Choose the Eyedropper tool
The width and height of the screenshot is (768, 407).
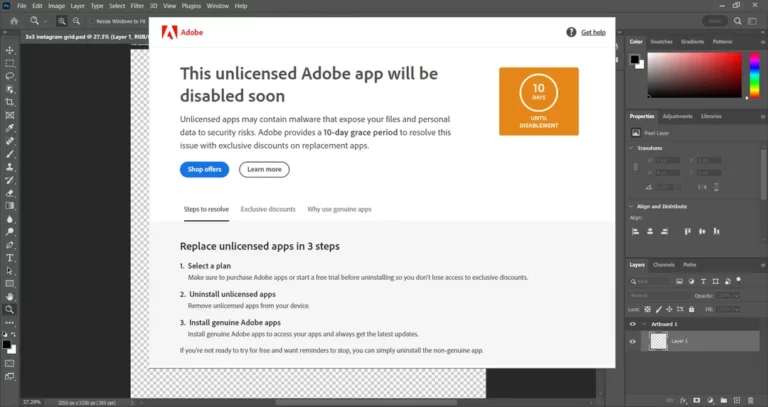coord(10,128)
